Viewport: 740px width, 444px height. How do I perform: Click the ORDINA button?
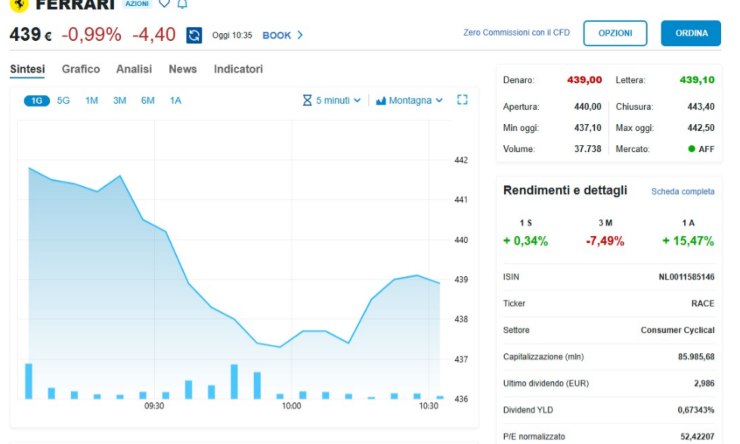coord(691,33)
